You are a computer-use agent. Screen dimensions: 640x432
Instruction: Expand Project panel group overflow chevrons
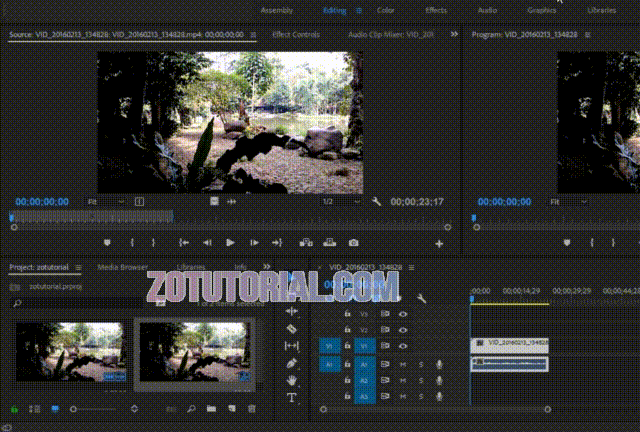pos(267,267)
